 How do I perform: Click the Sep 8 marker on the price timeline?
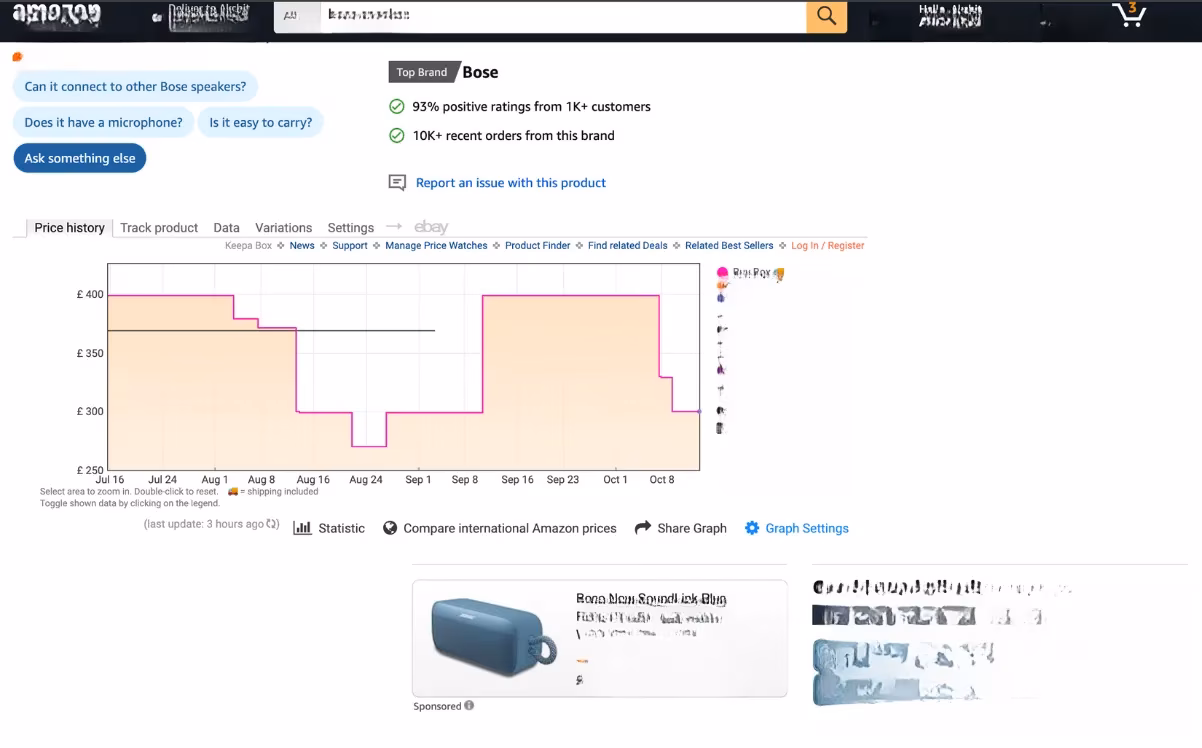[464, 479]
